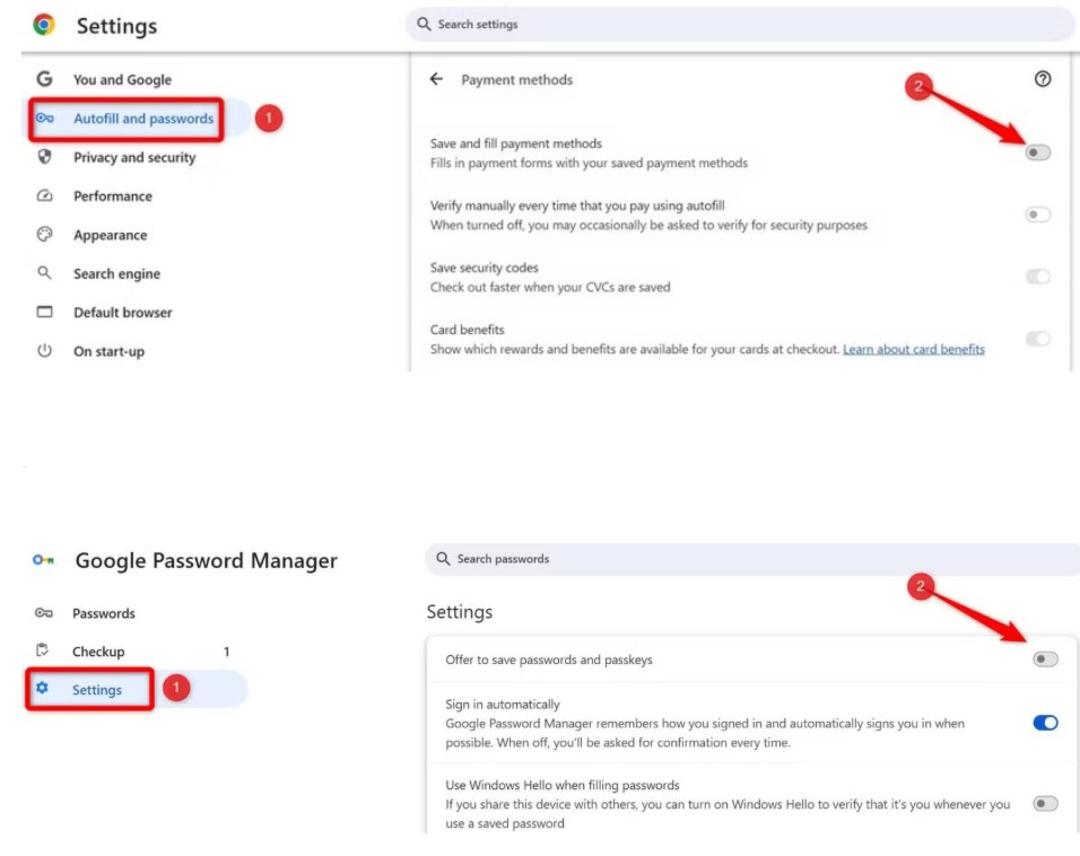Click the Appearance palette icon
This screenshot has width=1080, height=856.
coord(45,234)
